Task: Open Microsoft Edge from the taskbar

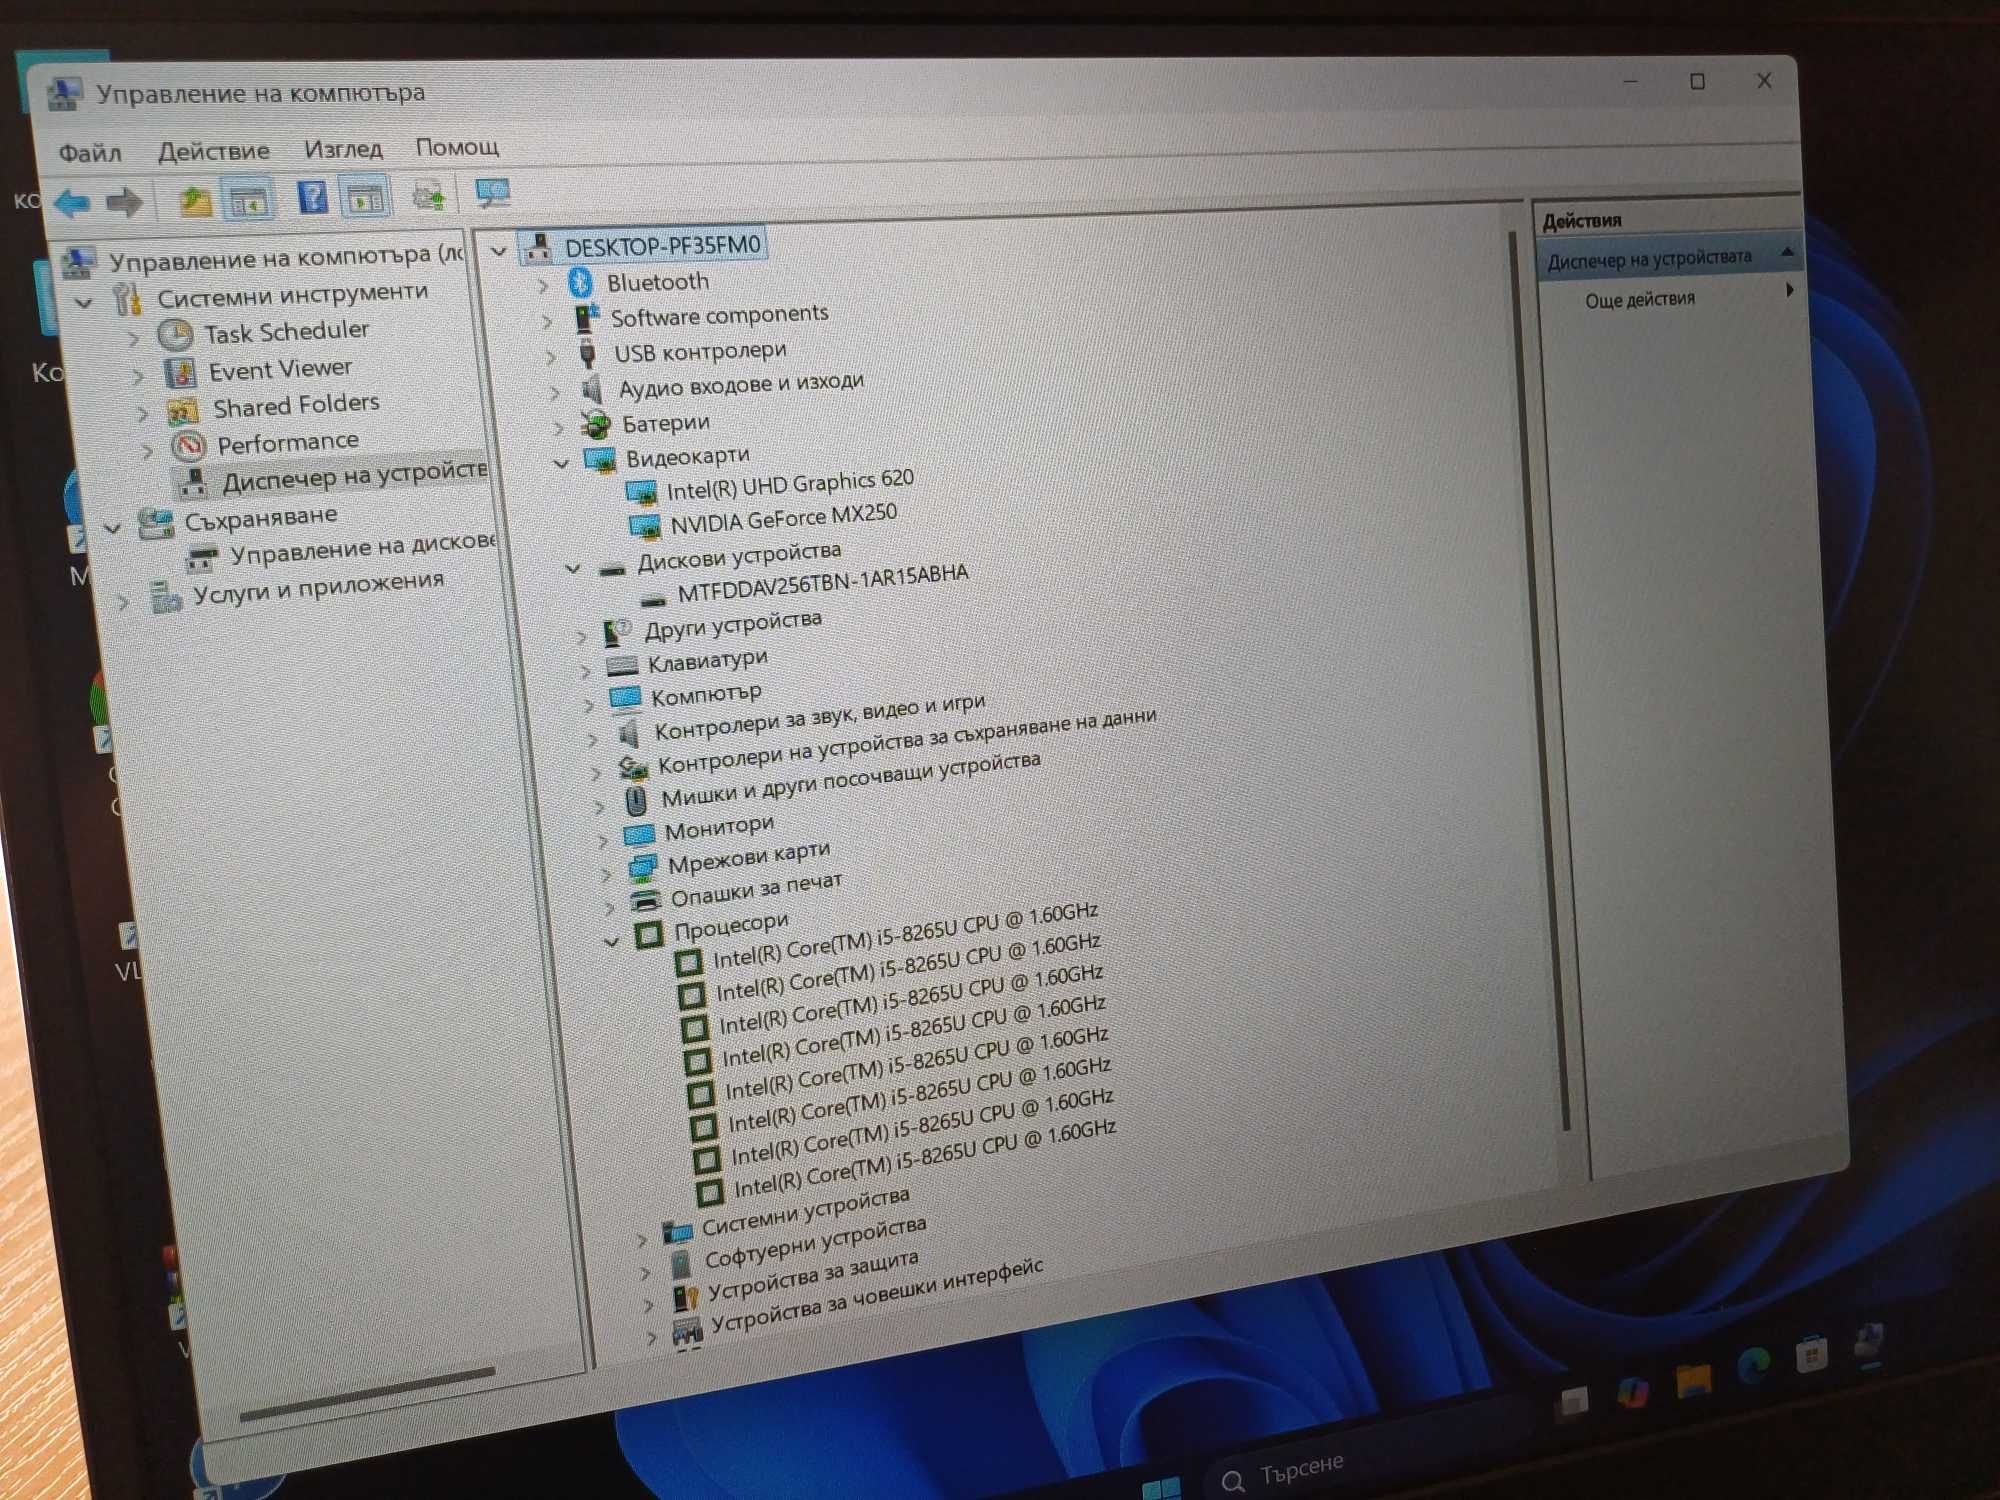Action: pyautogui.click(x=1753, y=1365)
